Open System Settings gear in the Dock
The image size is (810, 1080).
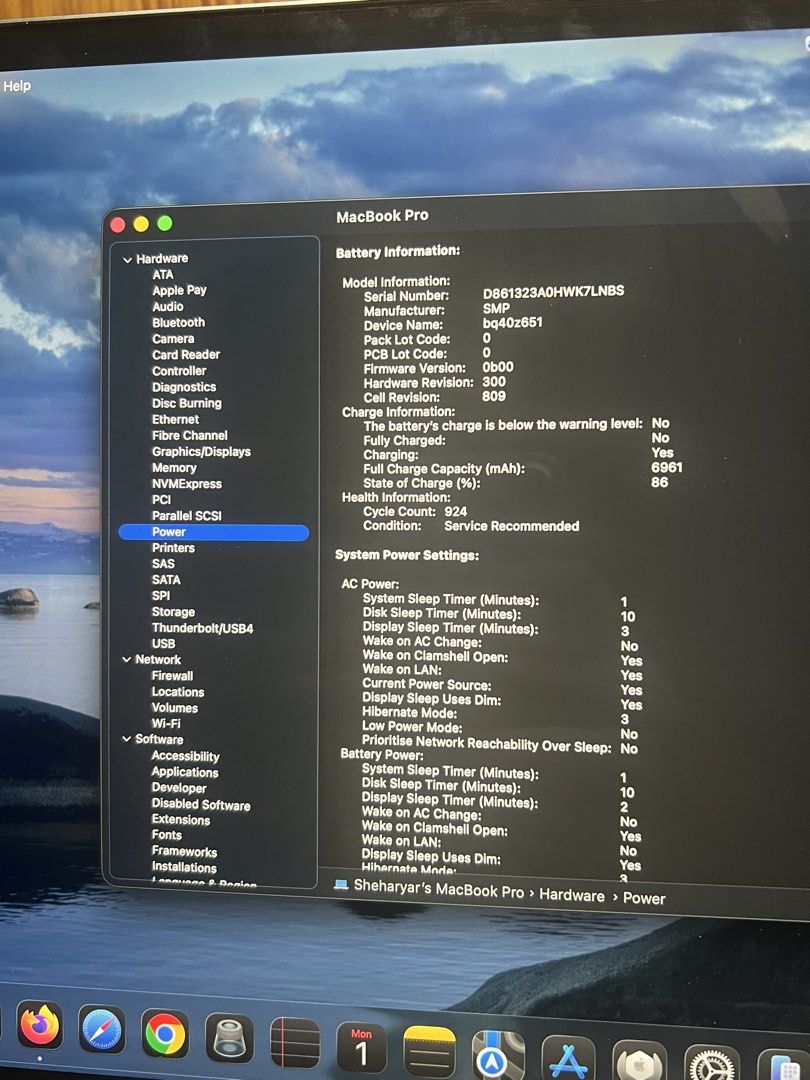pyautogui.click(x=712, y=1064)
